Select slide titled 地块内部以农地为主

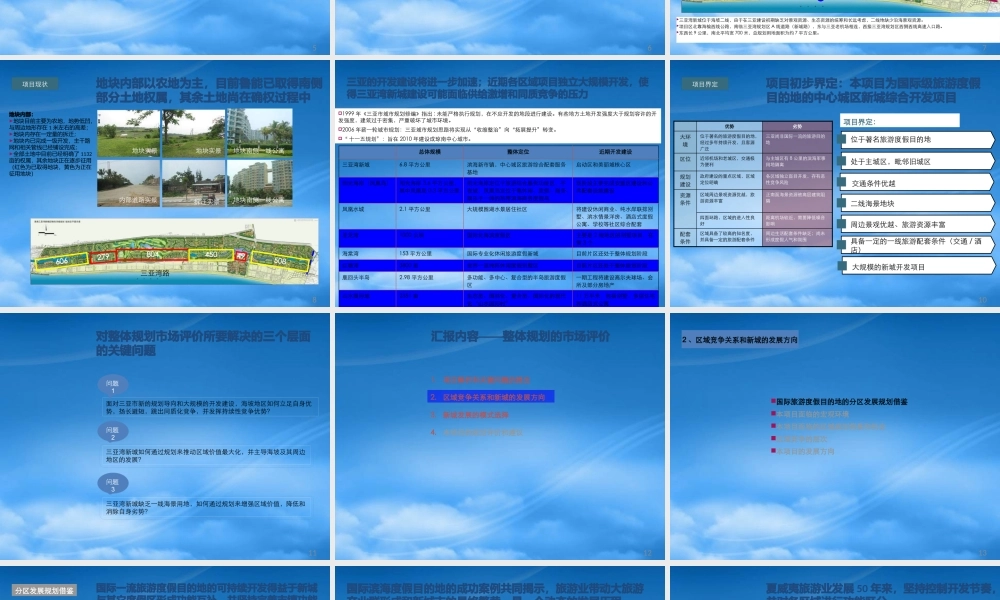pyautogui.click(x=165, y=184)
